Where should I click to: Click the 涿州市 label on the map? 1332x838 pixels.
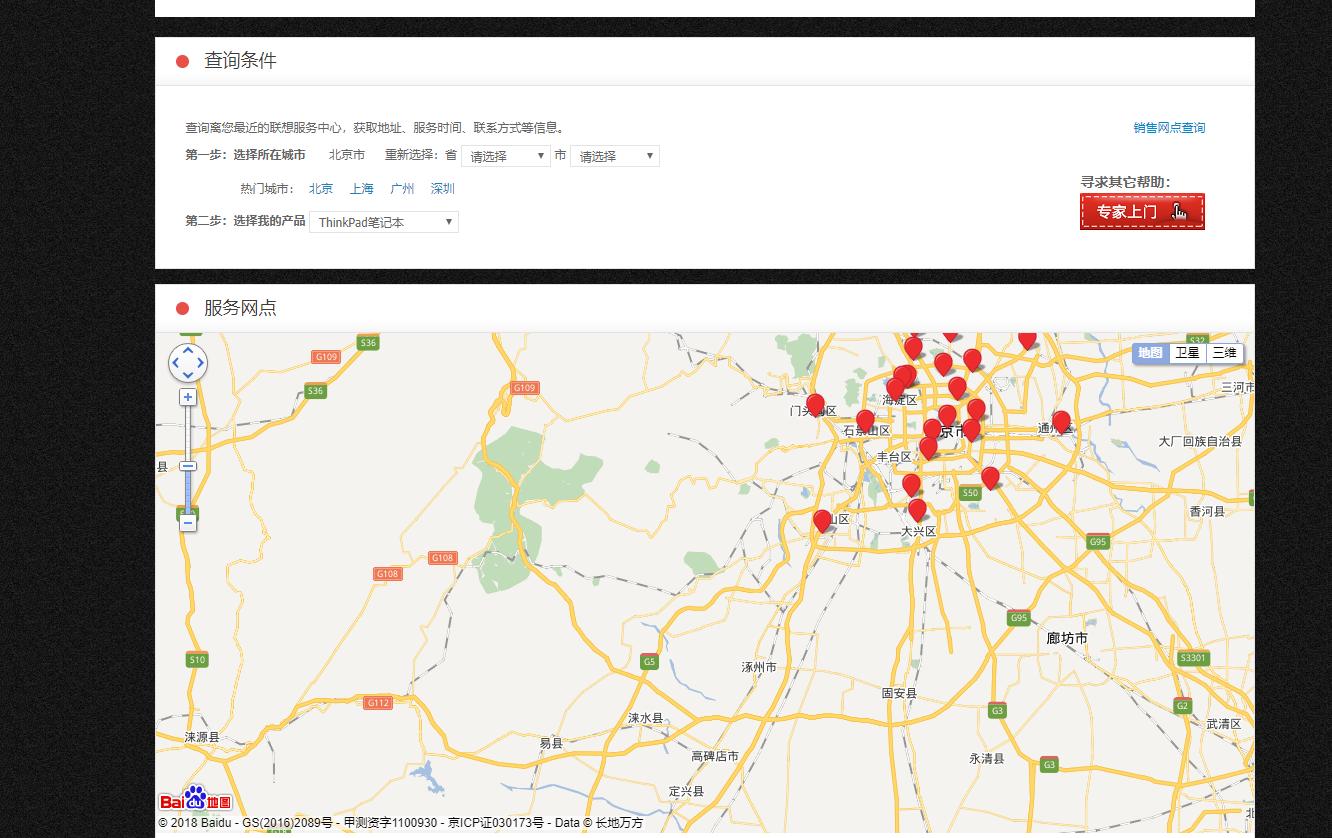pyautogui.click(x=759, y=667)
